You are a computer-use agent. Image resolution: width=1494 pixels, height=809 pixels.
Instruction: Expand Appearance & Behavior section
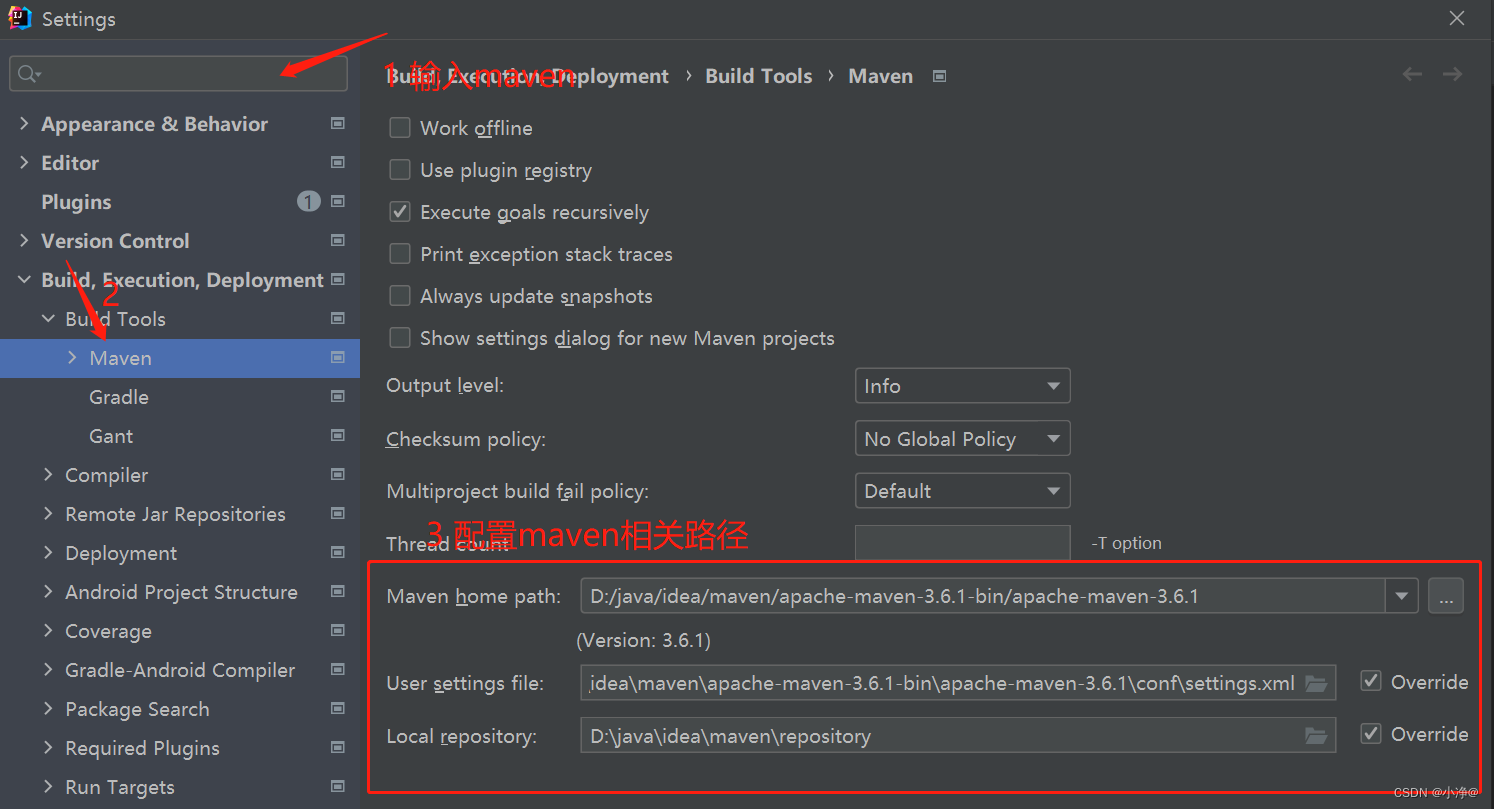24,124
